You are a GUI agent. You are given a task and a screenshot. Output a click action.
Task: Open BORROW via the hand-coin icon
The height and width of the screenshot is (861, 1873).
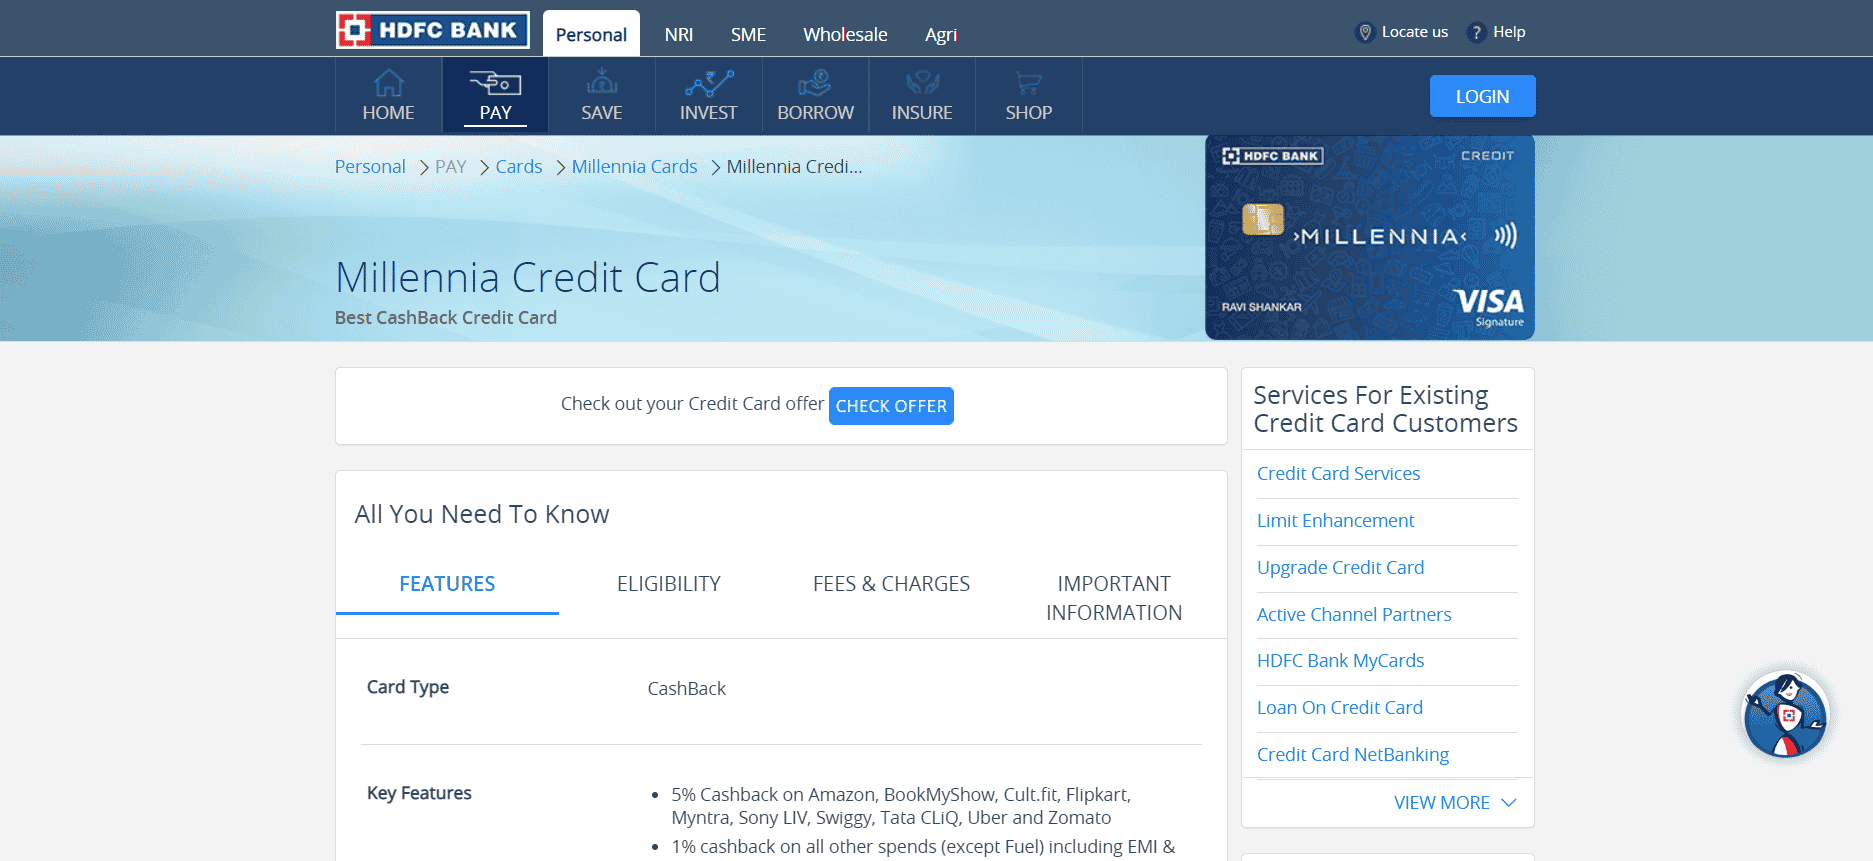click(x=815, y=83)
